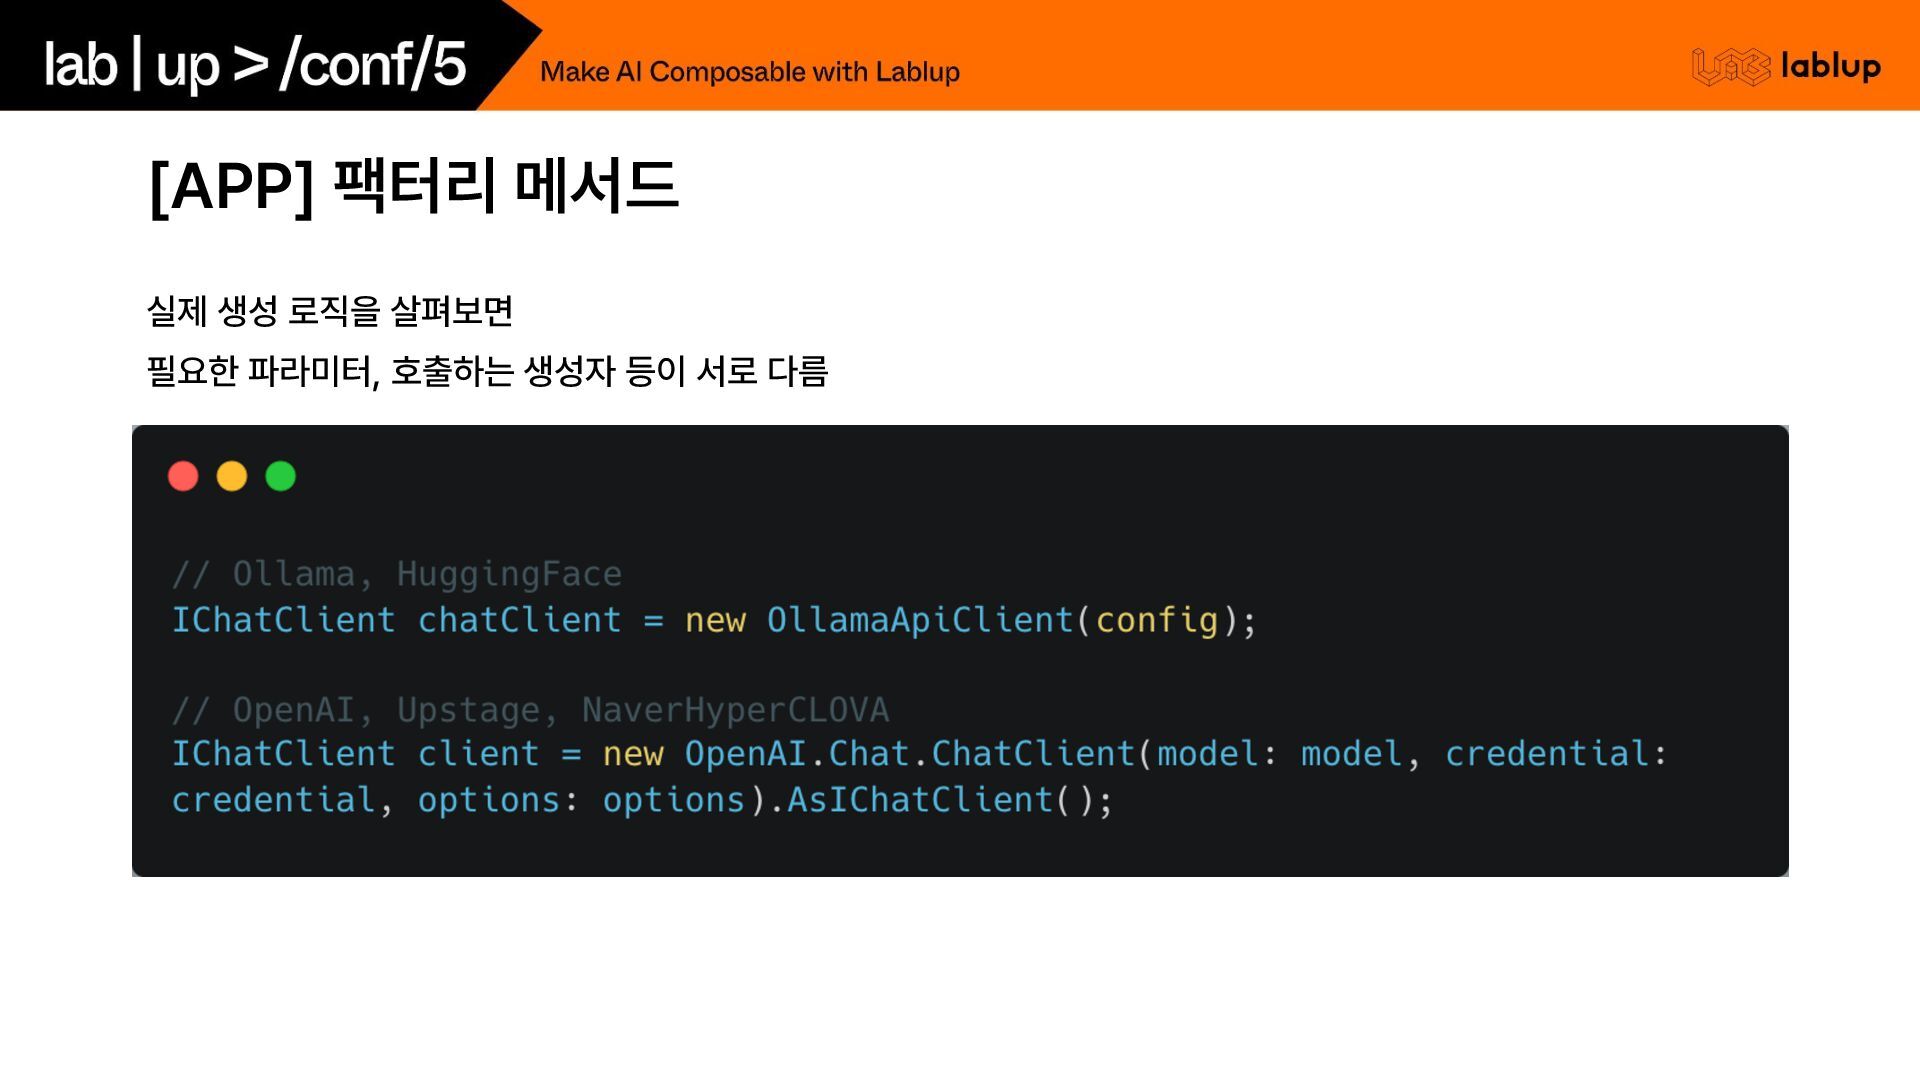Click the yellow minimize dot in code window
Viewport: 1920px width, 1080px height.
(x=232, y=476)
